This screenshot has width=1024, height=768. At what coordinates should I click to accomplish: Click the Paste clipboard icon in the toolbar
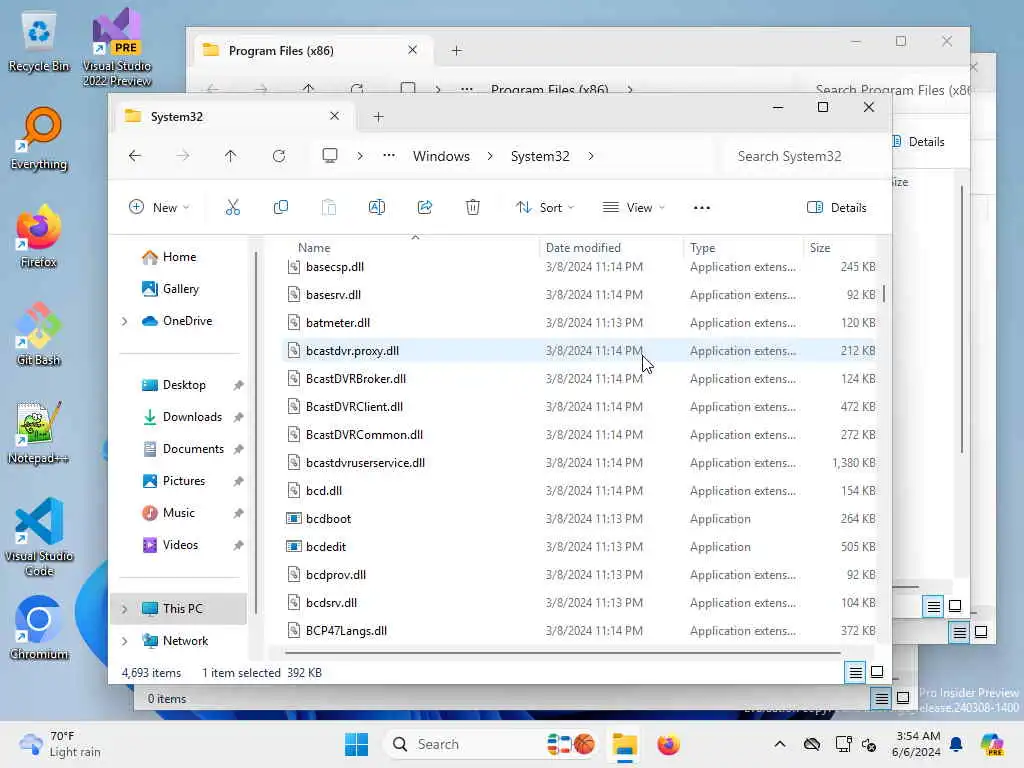click(328, 208)
